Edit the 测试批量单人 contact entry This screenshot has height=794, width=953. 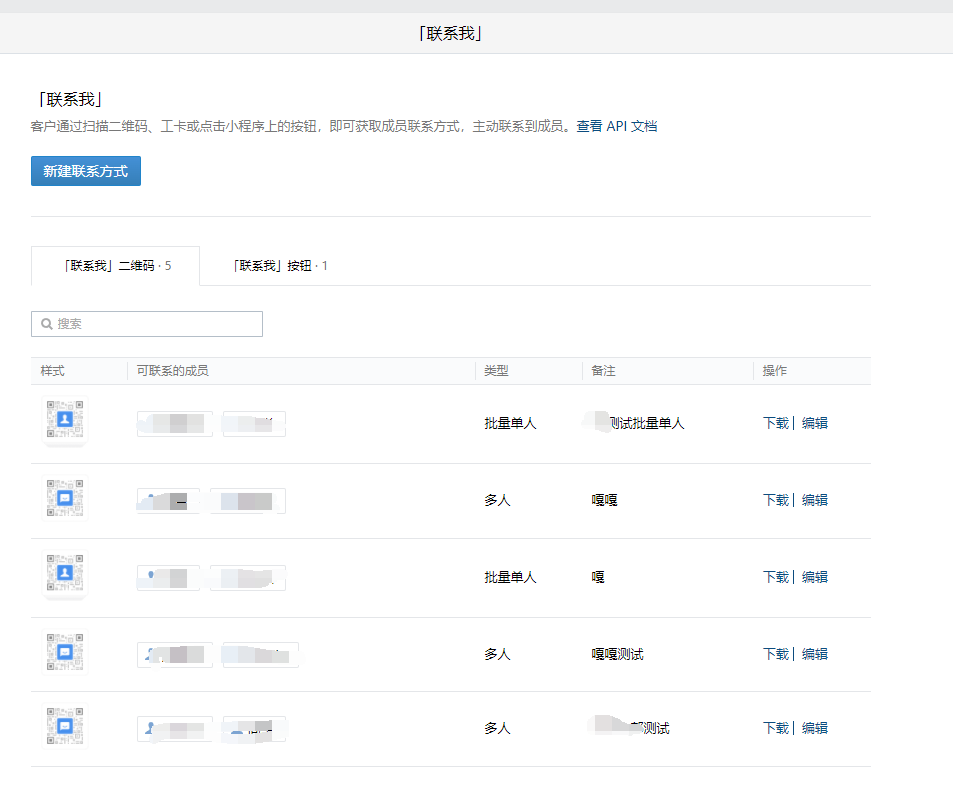(815, 423)
